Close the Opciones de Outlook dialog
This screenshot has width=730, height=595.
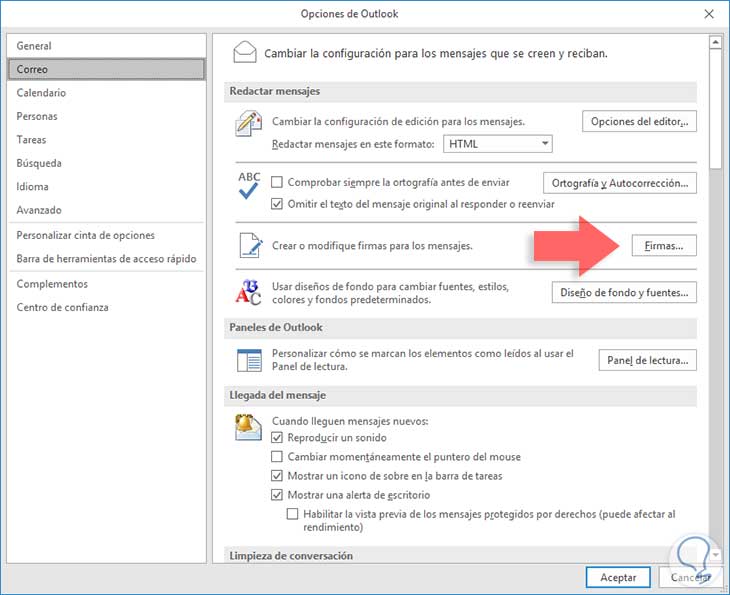tap(709, 14)
